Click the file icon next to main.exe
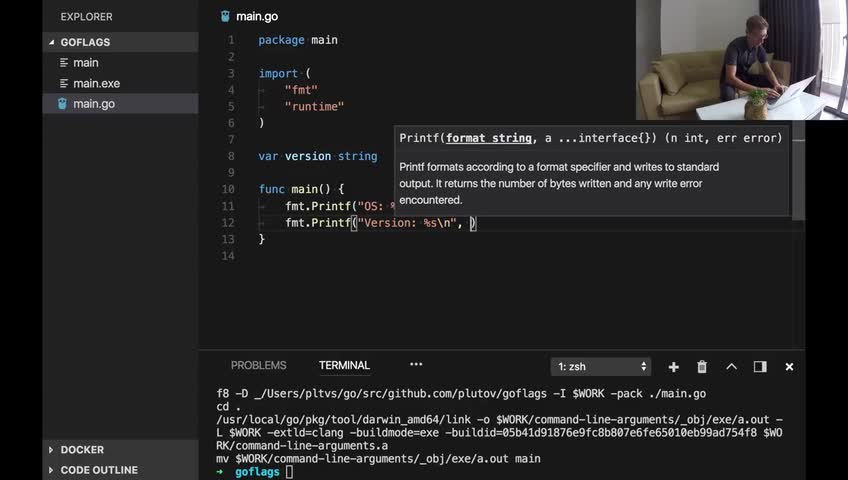 point(64,83)
